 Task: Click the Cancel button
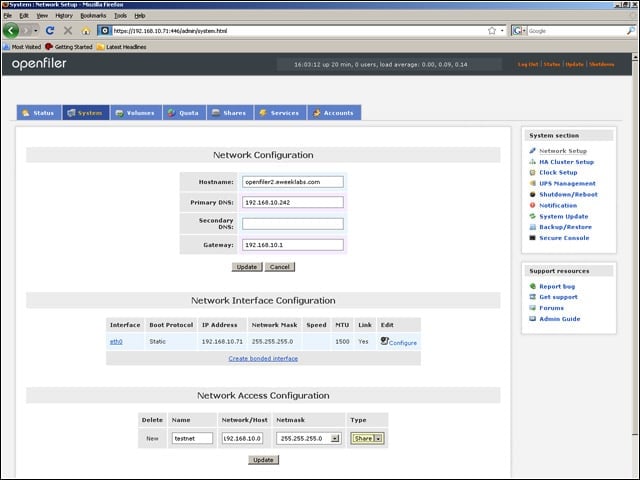[280, 267]
